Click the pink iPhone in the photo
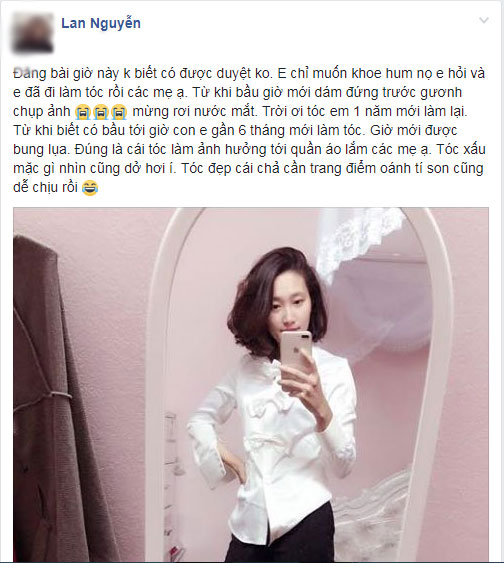The width and height of the screenshot is (504, 563). 296,360
